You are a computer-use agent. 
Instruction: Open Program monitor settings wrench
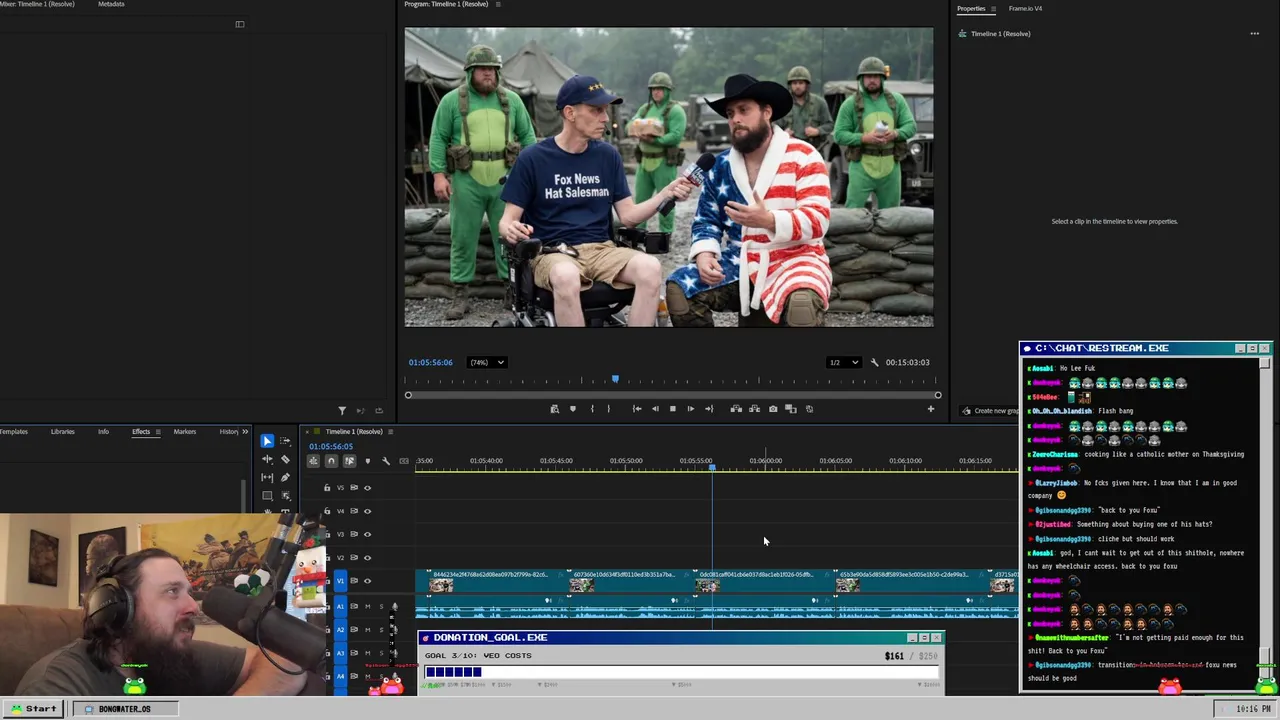pyautogui.click(x=874, y=362)
